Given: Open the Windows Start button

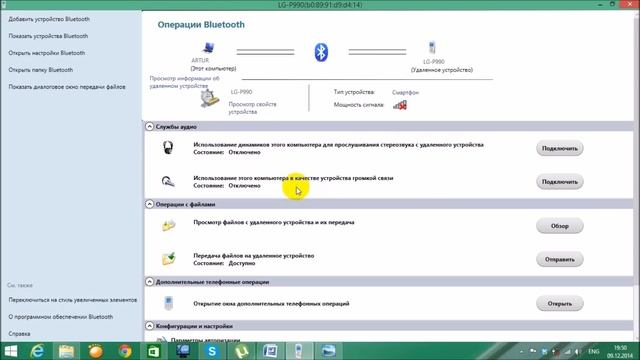Looking at the screenshot, I should [x=11, y=351].
